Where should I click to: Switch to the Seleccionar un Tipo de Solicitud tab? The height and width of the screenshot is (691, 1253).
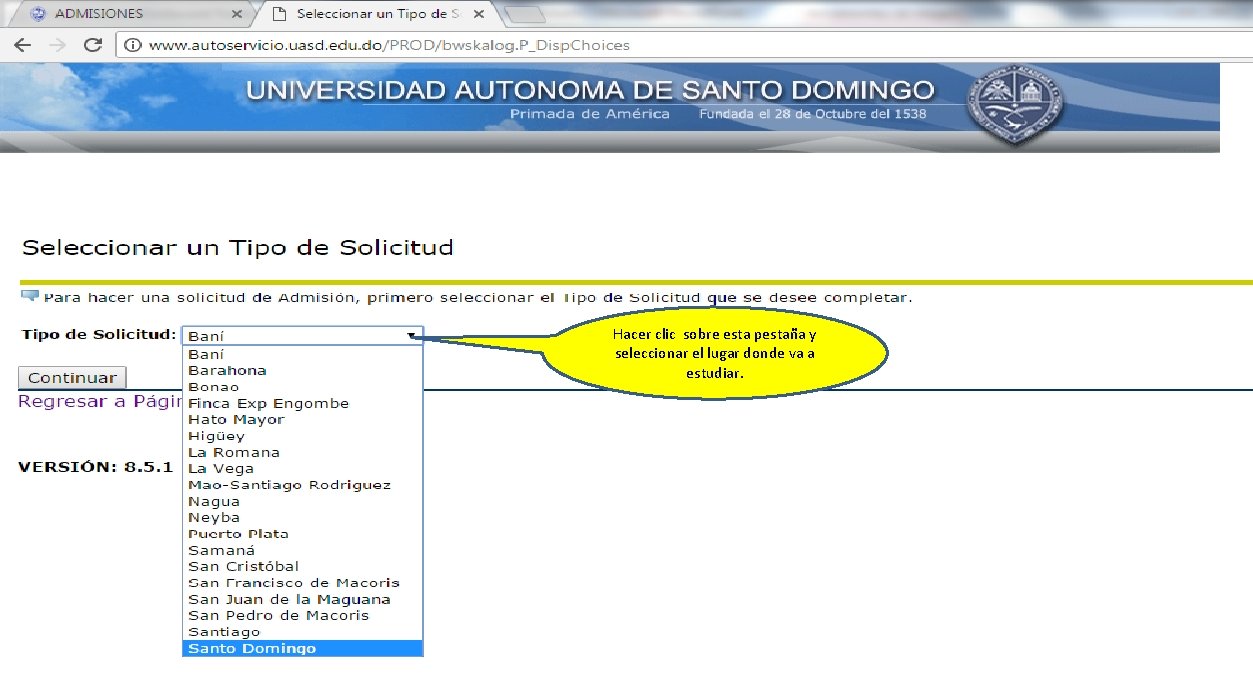pos(375,14)
